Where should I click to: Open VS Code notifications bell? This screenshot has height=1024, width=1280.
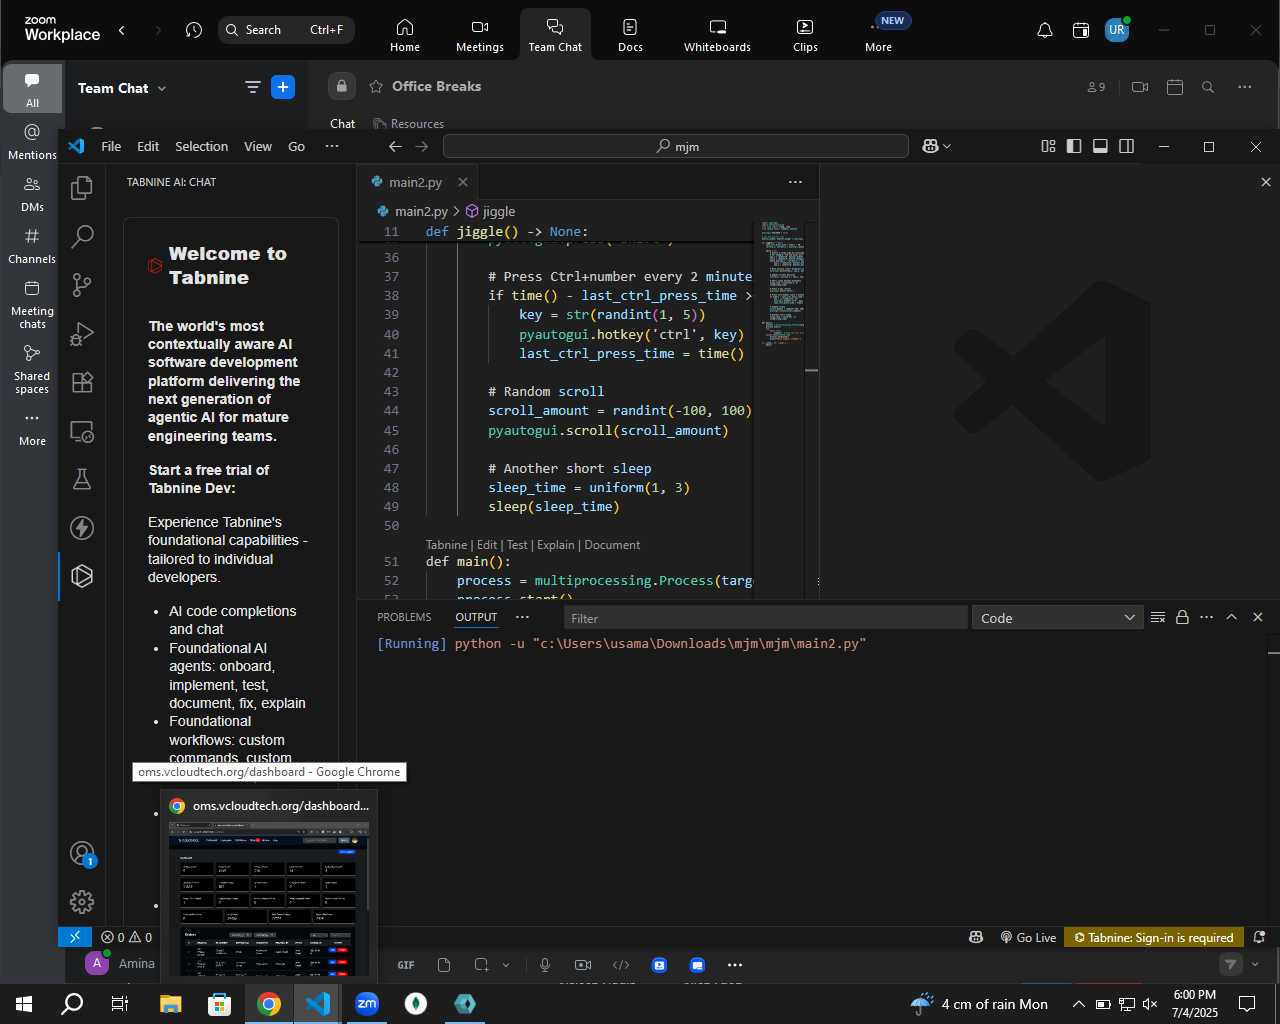pyautogui.click(x=1260, y=937)
